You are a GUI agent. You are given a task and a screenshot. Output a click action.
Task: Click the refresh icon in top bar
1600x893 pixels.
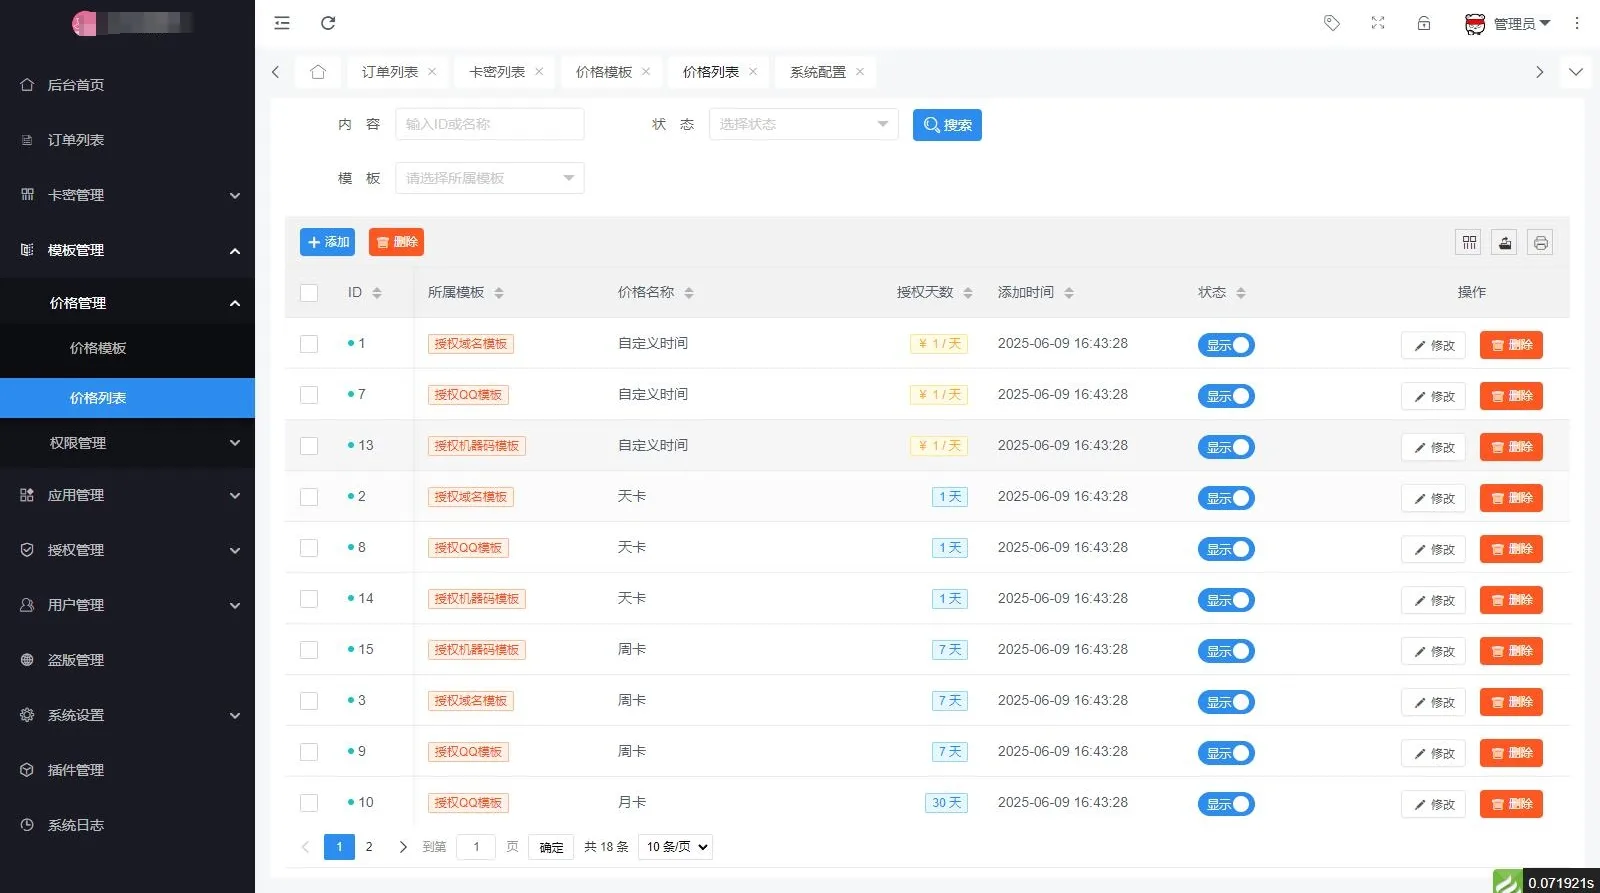328,23
